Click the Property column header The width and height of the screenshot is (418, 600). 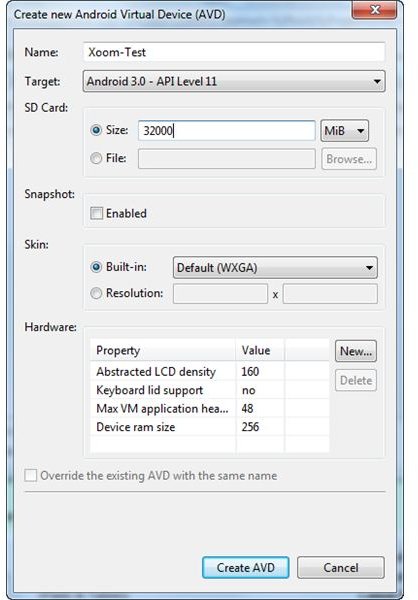(163, 350)
